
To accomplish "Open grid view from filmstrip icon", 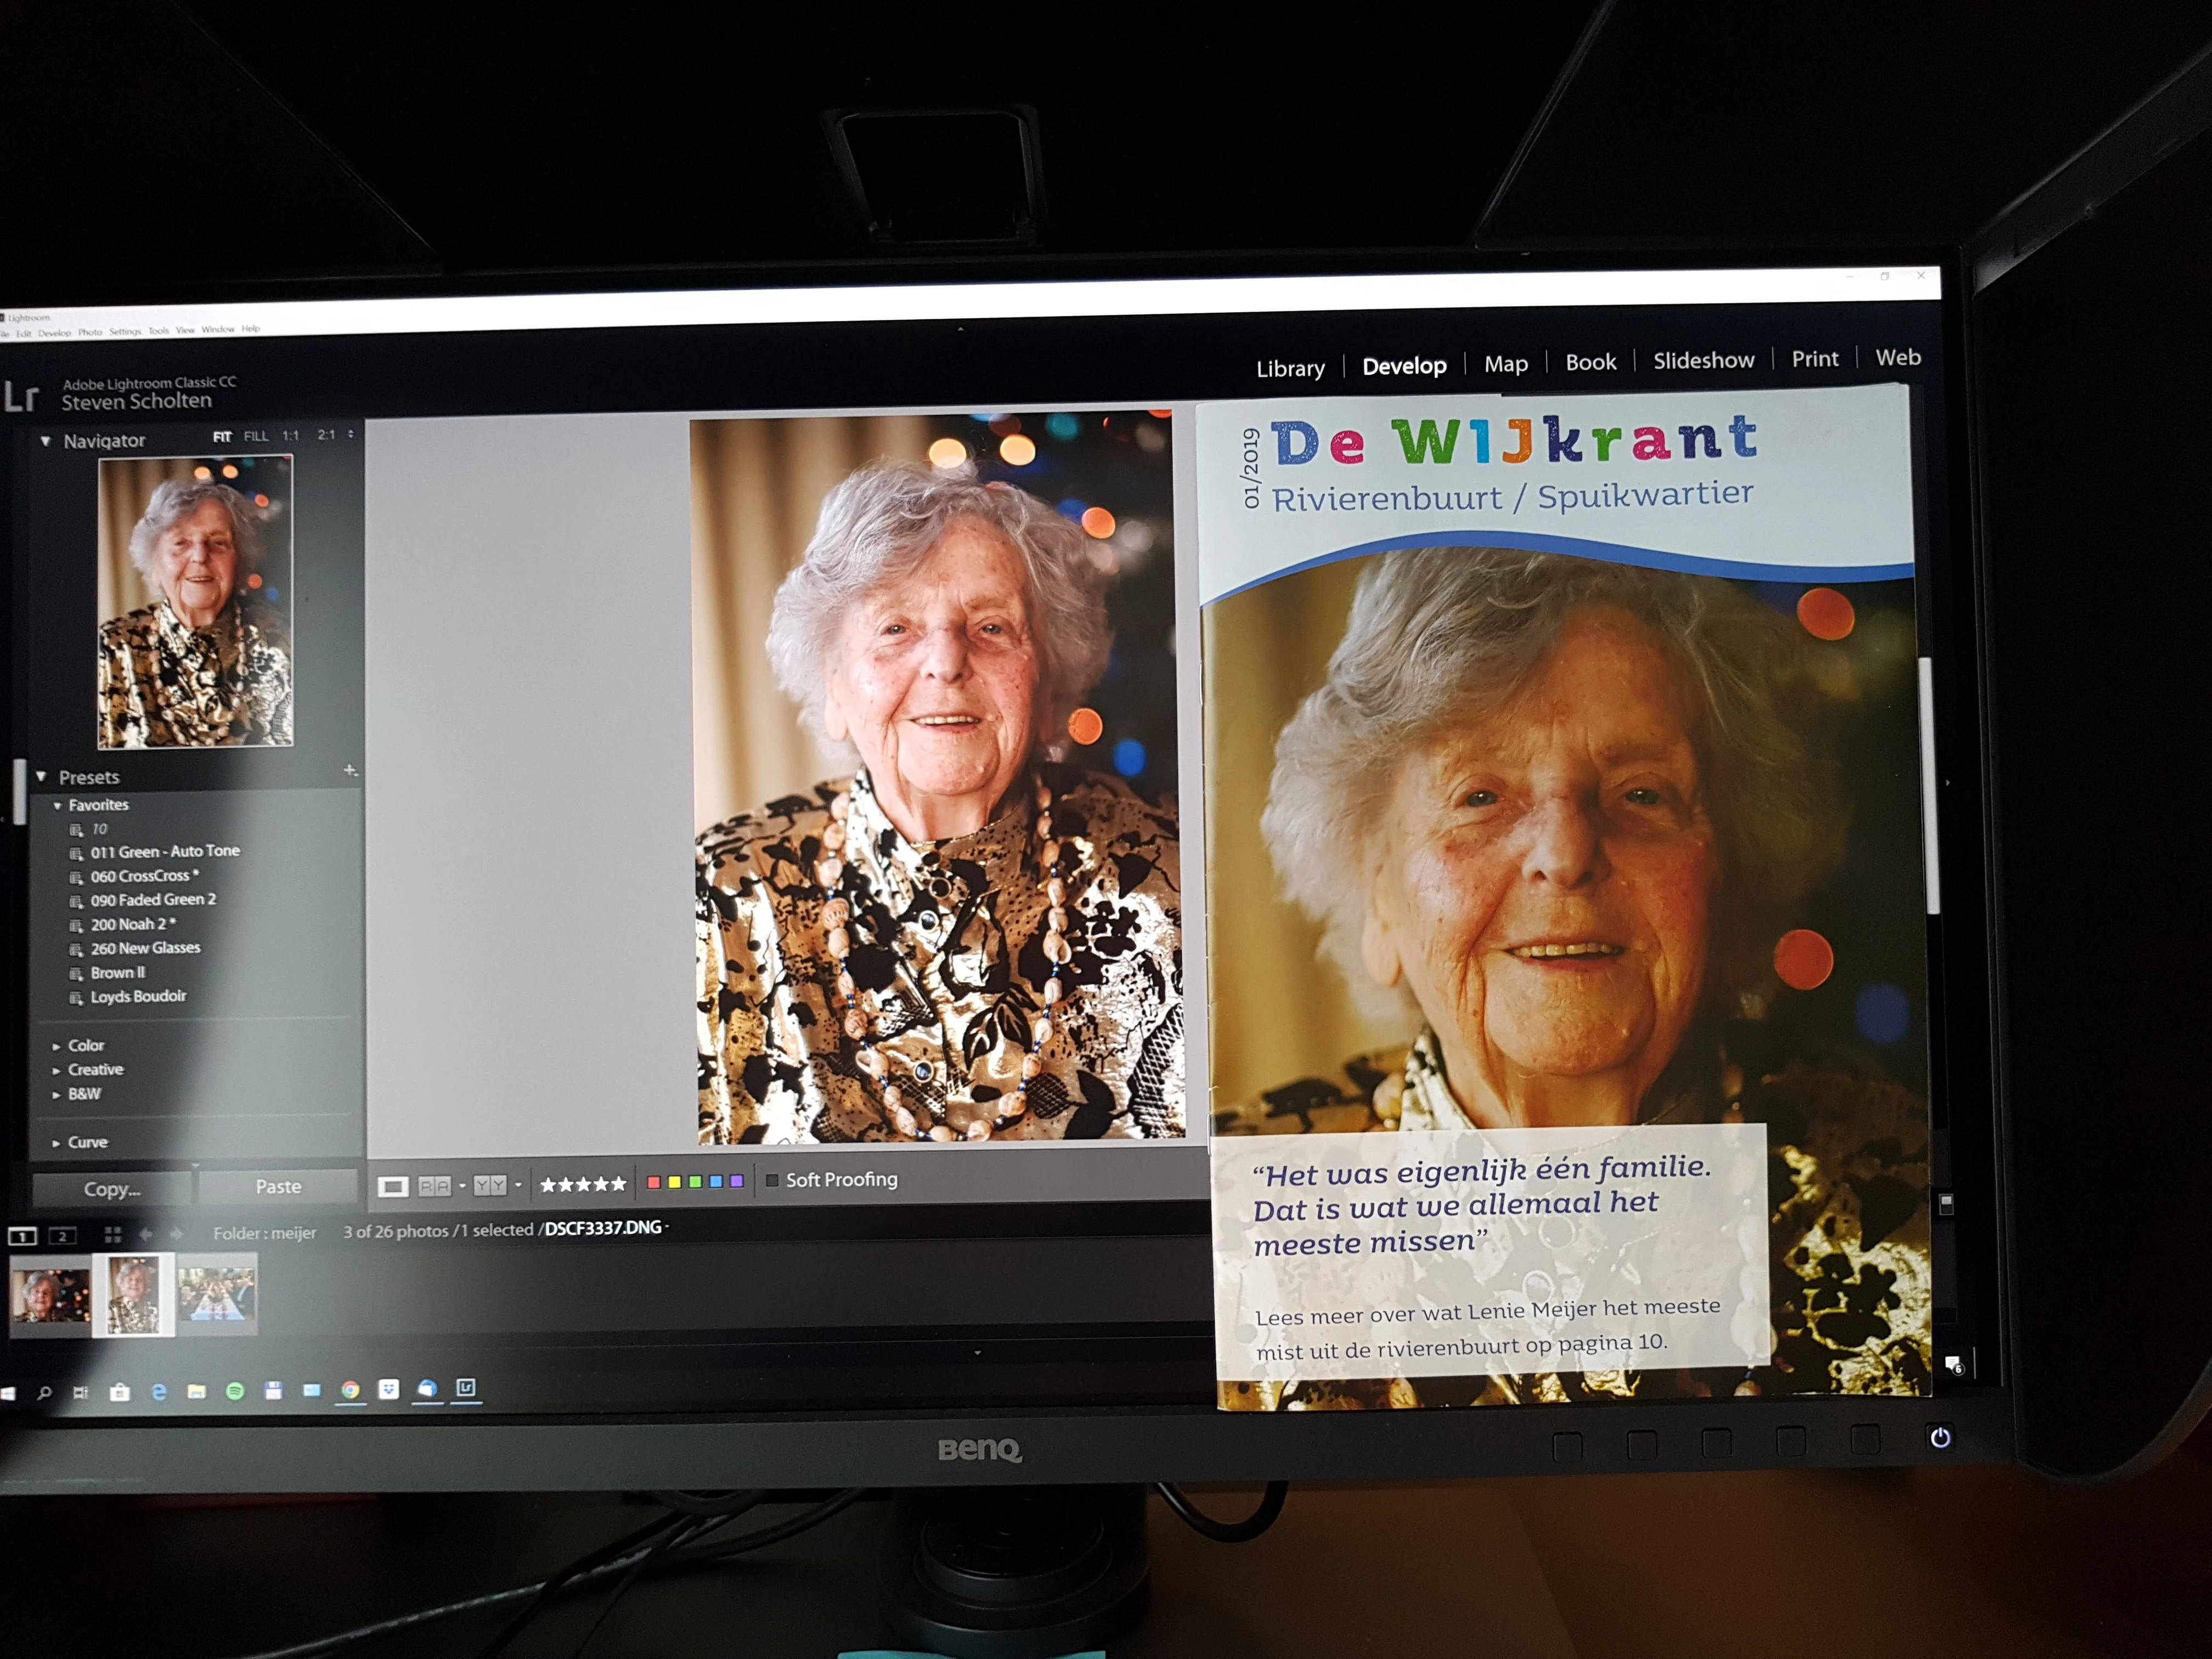I will tap(113, 1235).
